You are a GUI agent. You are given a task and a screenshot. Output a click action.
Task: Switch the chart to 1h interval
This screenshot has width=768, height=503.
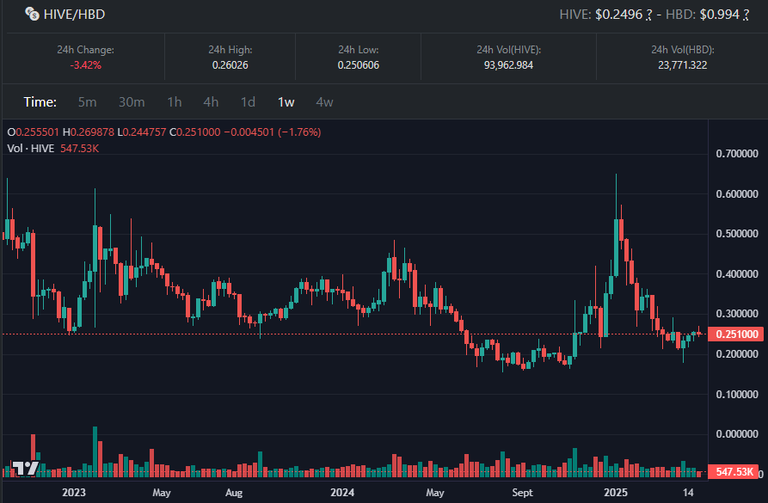(174, 102)
